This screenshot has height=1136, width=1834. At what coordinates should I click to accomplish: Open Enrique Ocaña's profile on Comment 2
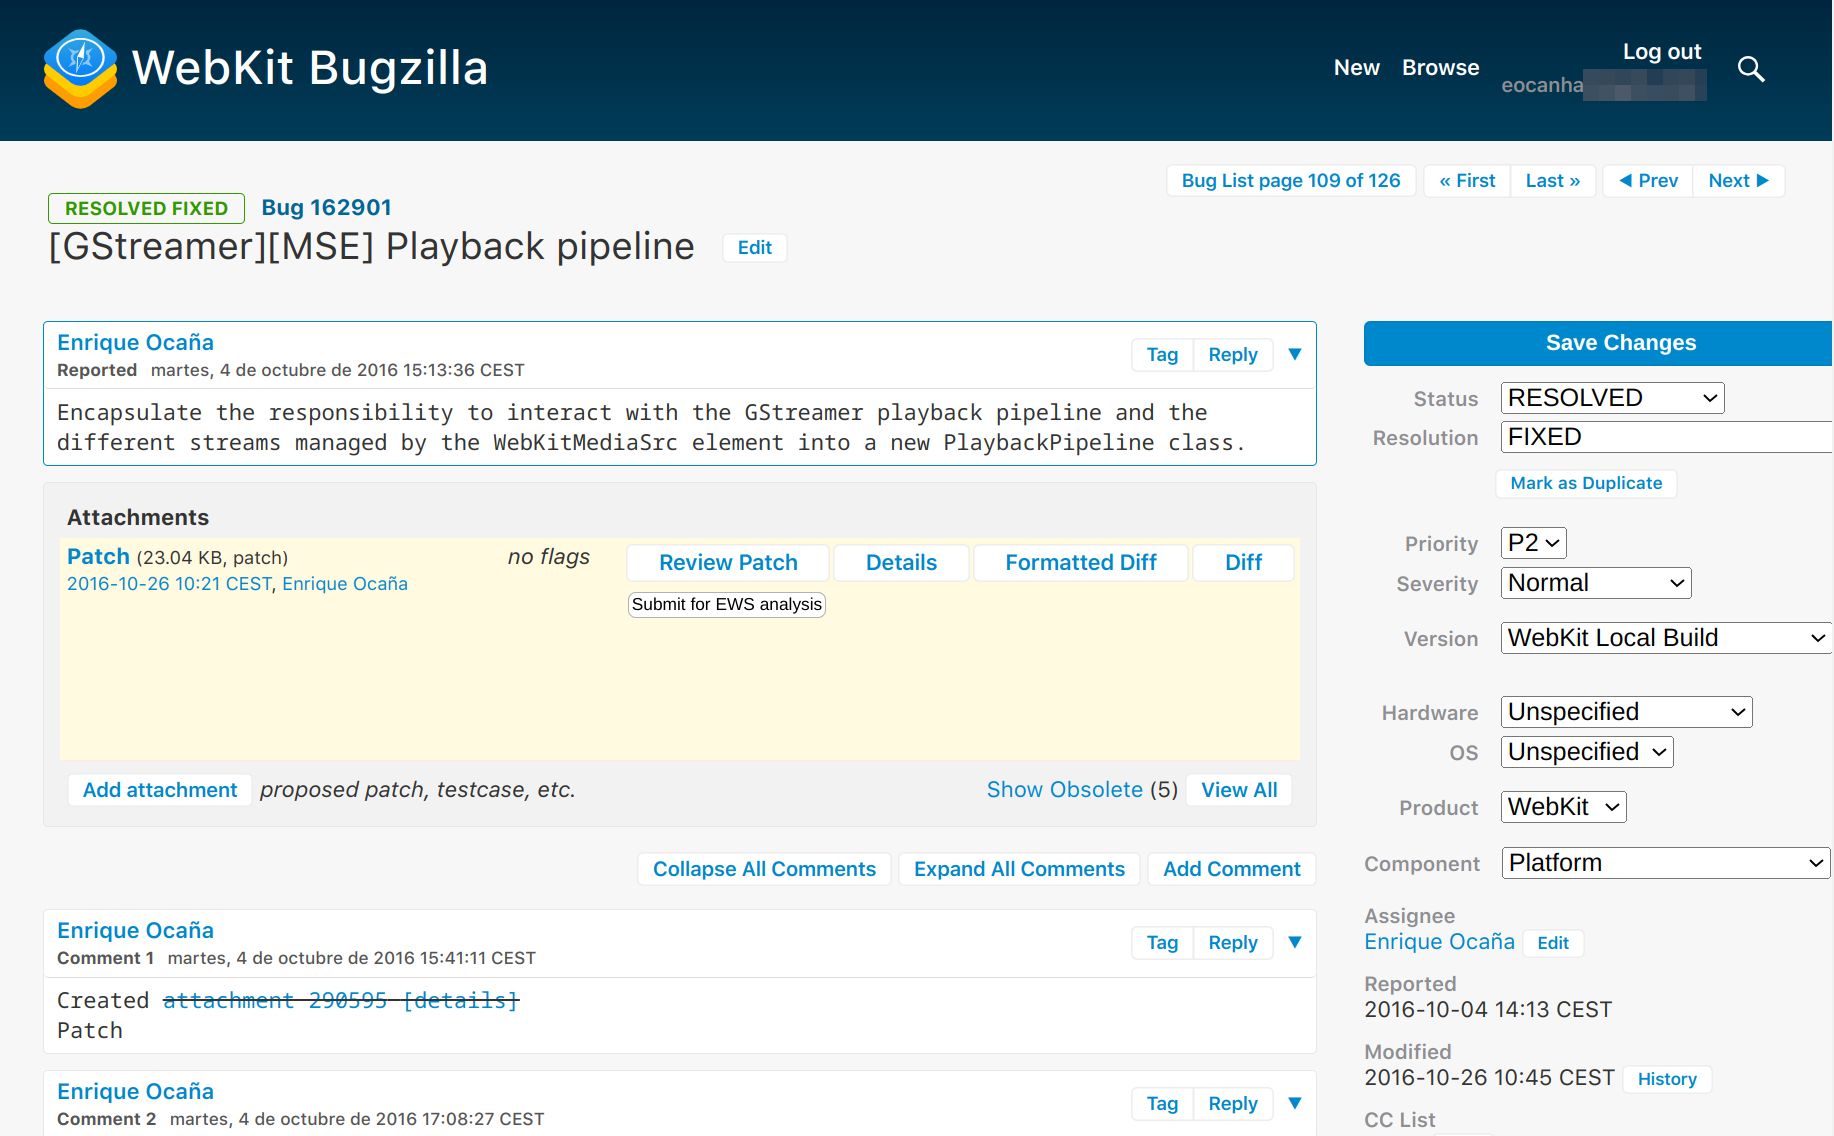click(135, 1092)
